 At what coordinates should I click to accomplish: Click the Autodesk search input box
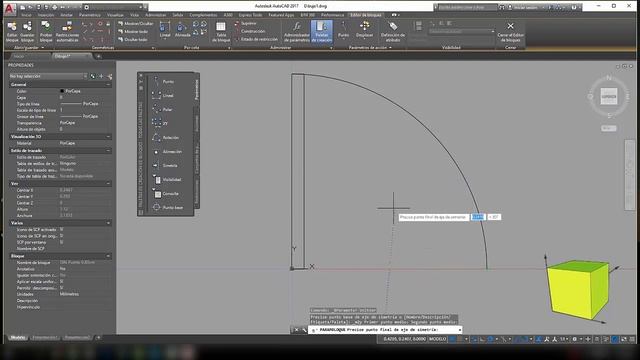pyautogui.click(x=467, y=7)
